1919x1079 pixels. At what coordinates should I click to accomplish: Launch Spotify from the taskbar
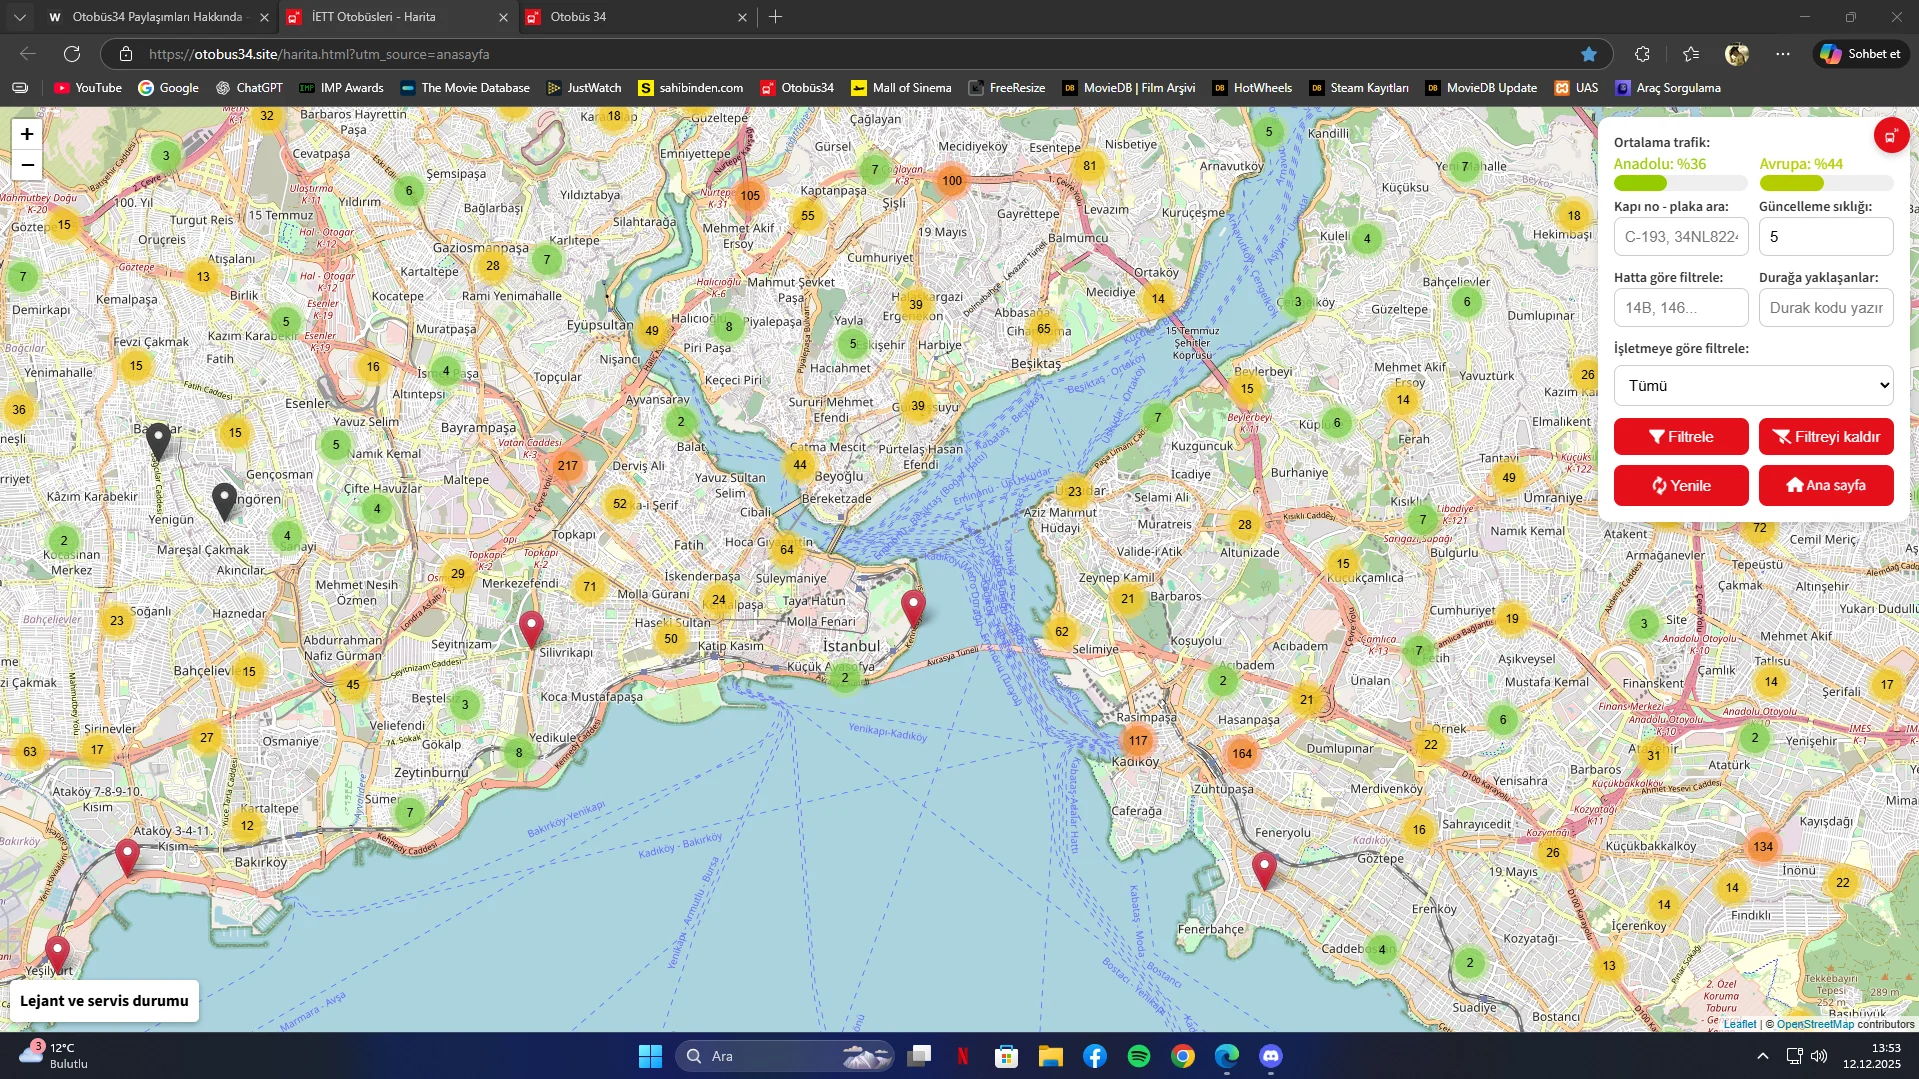(1137, 1056)
